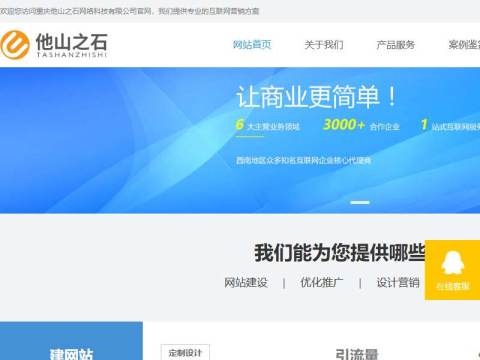Click the 引流量 heading
480x360 pixels.
(x=357, y=354)
